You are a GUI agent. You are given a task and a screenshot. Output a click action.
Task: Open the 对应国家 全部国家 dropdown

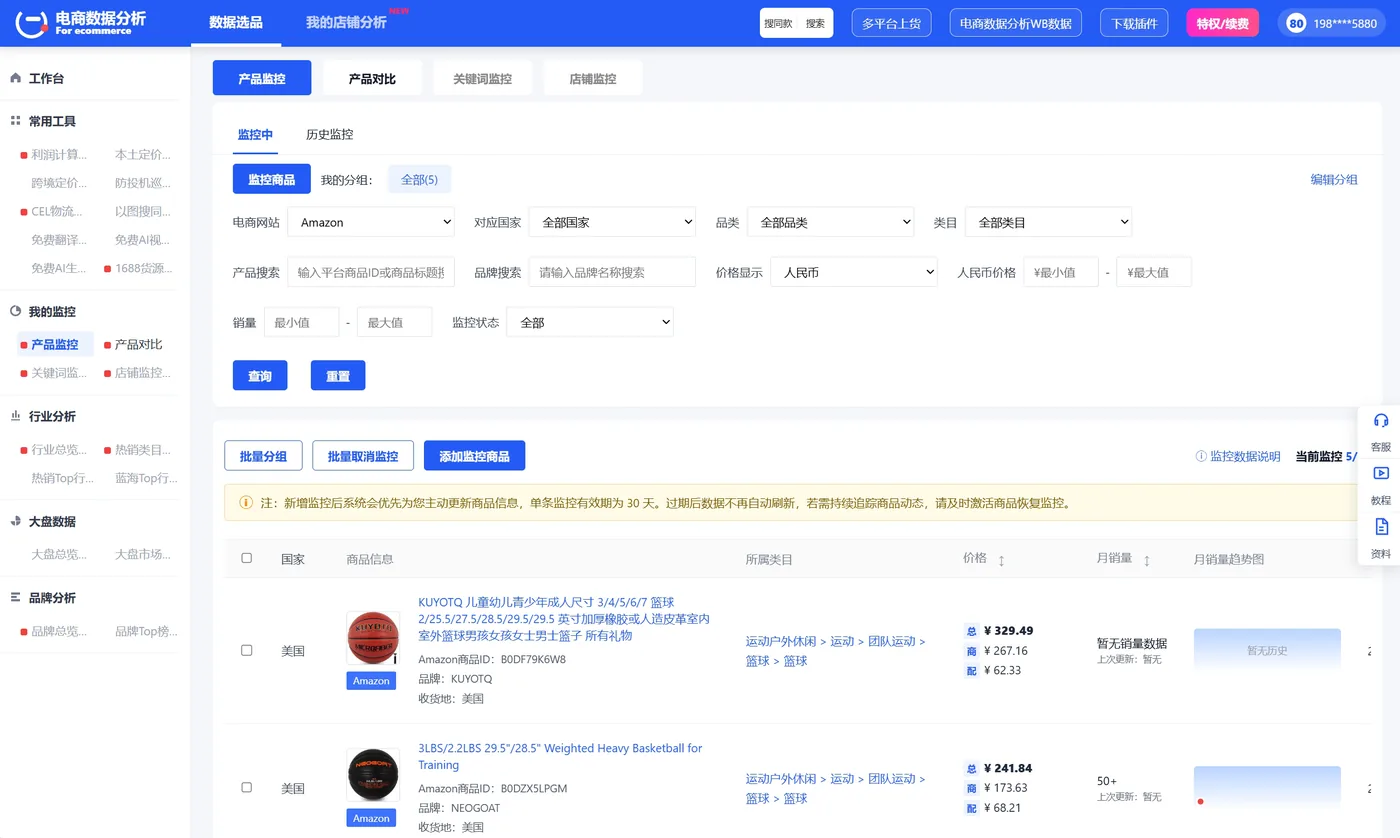click(x=612, y=222)
